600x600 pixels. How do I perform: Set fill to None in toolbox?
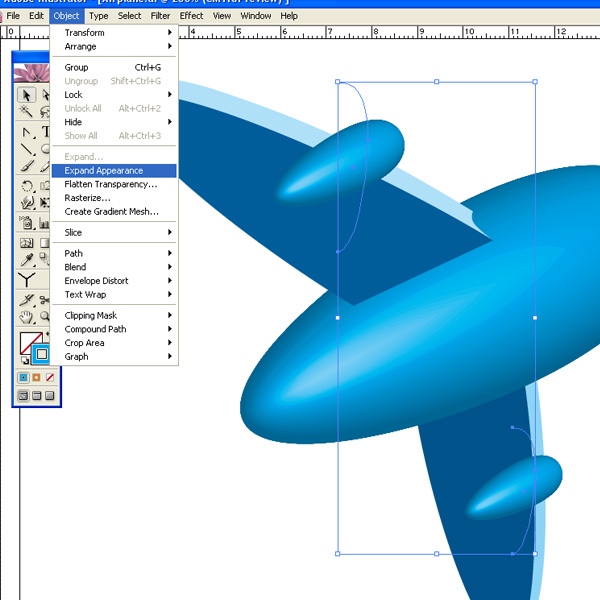50,378
